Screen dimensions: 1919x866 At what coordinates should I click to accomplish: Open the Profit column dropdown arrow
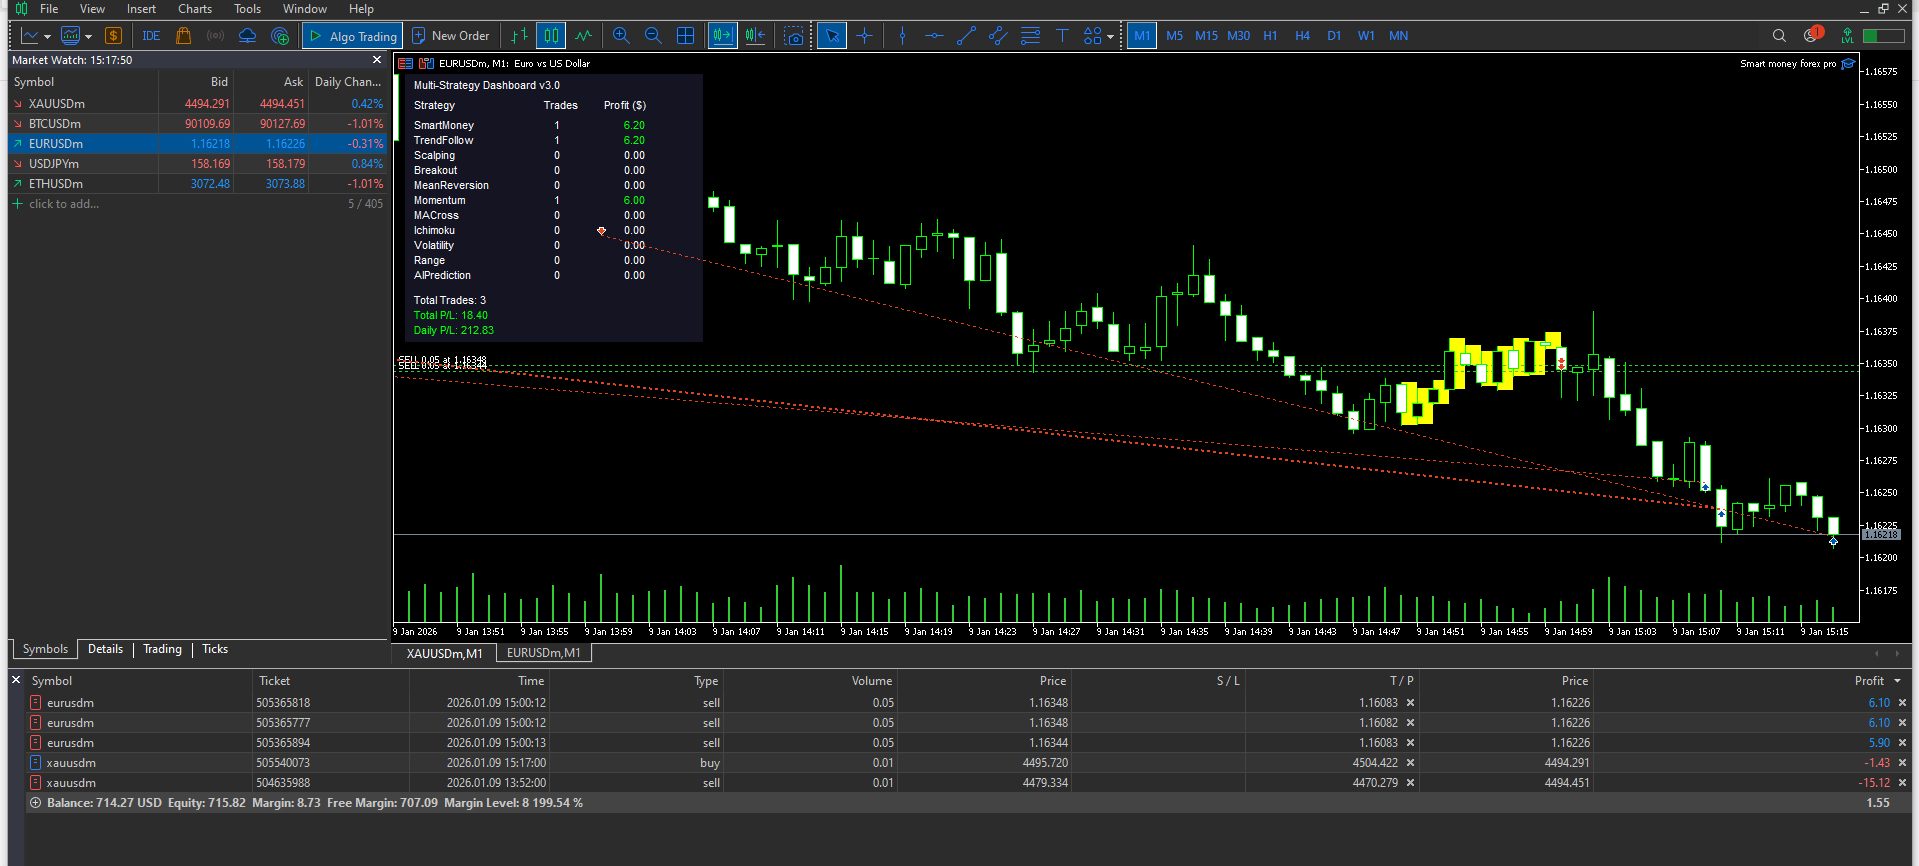click(x=1897, y=681)
